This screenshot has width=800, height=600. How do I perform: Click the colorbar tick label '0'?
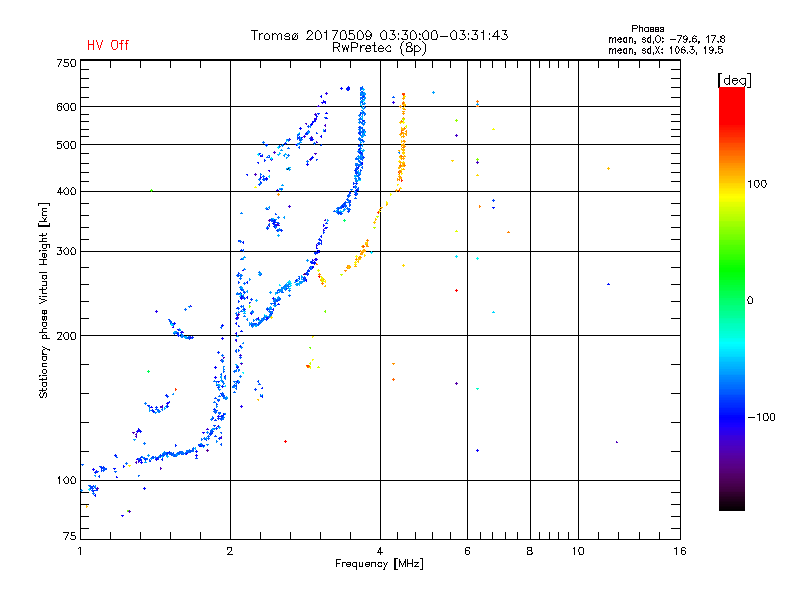(750, 301)
